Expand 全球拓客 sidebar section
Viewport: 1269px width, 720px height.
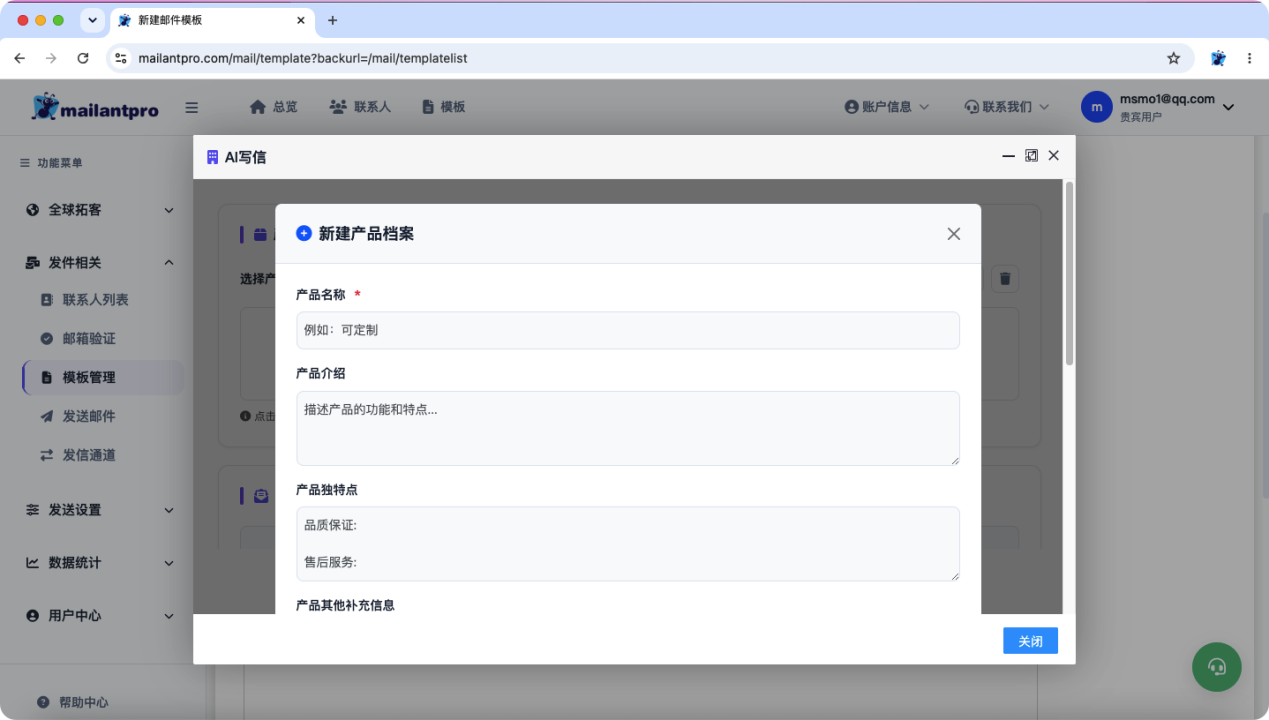click(100, 210)
